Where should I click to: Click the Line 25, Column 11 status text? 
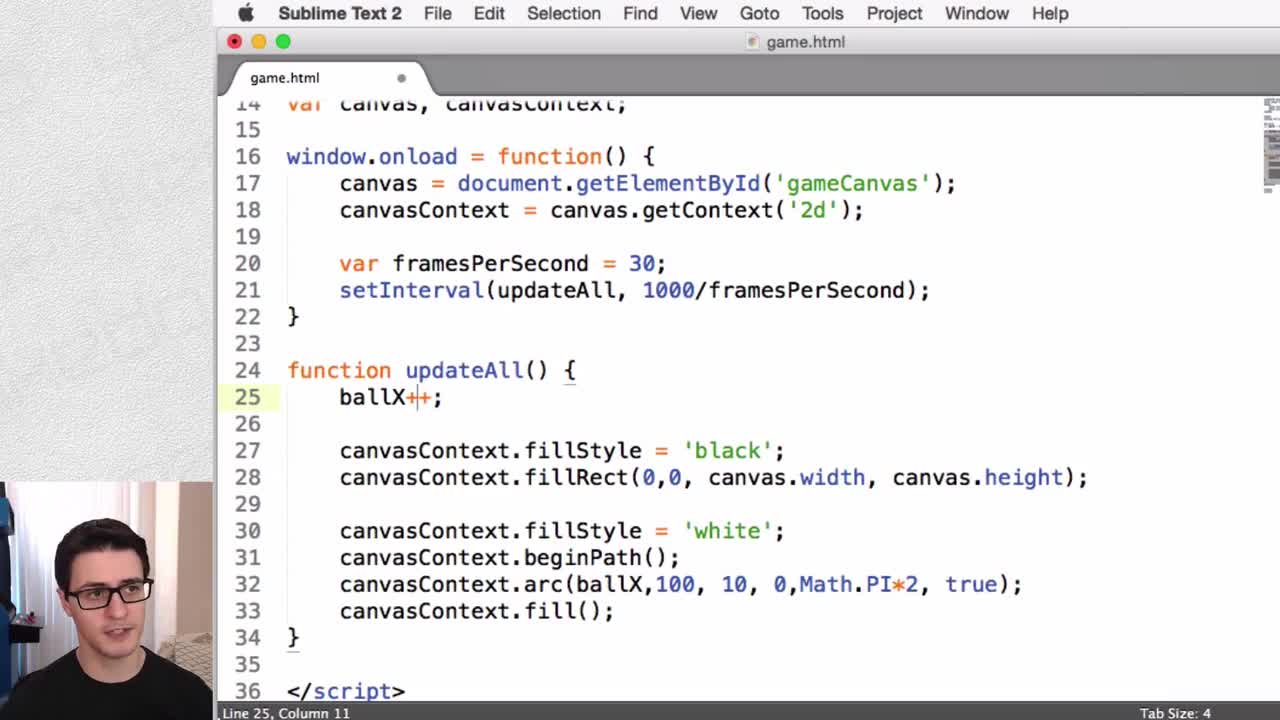pyautogui.click(x=286, y=713)
